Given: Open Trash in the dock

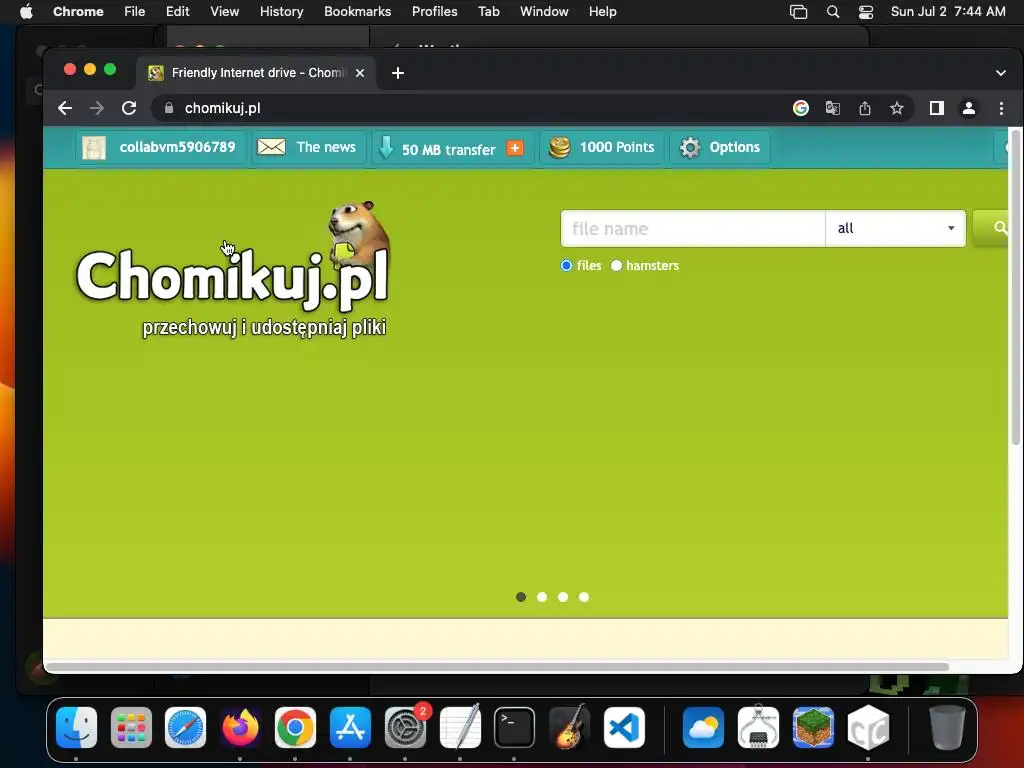Looking at the screenshot, I should coord(947,728).
